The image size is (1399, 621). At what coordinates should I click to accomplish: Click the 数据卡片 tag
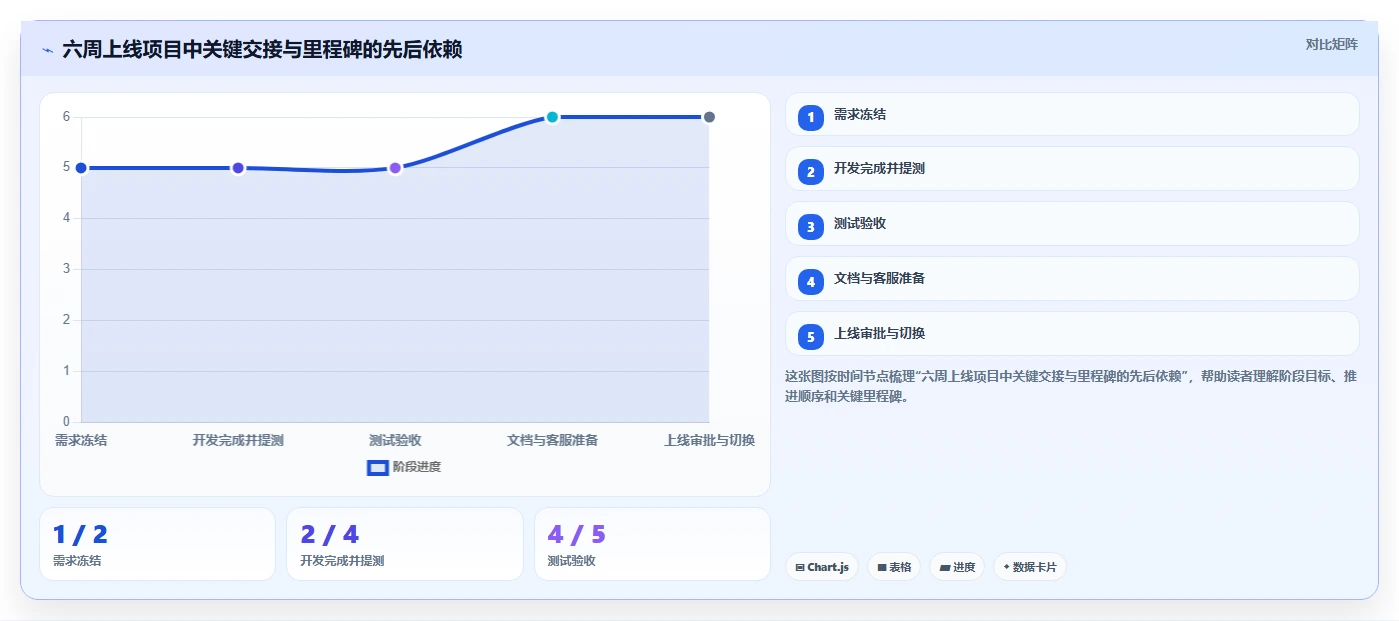click(1029, 567)
